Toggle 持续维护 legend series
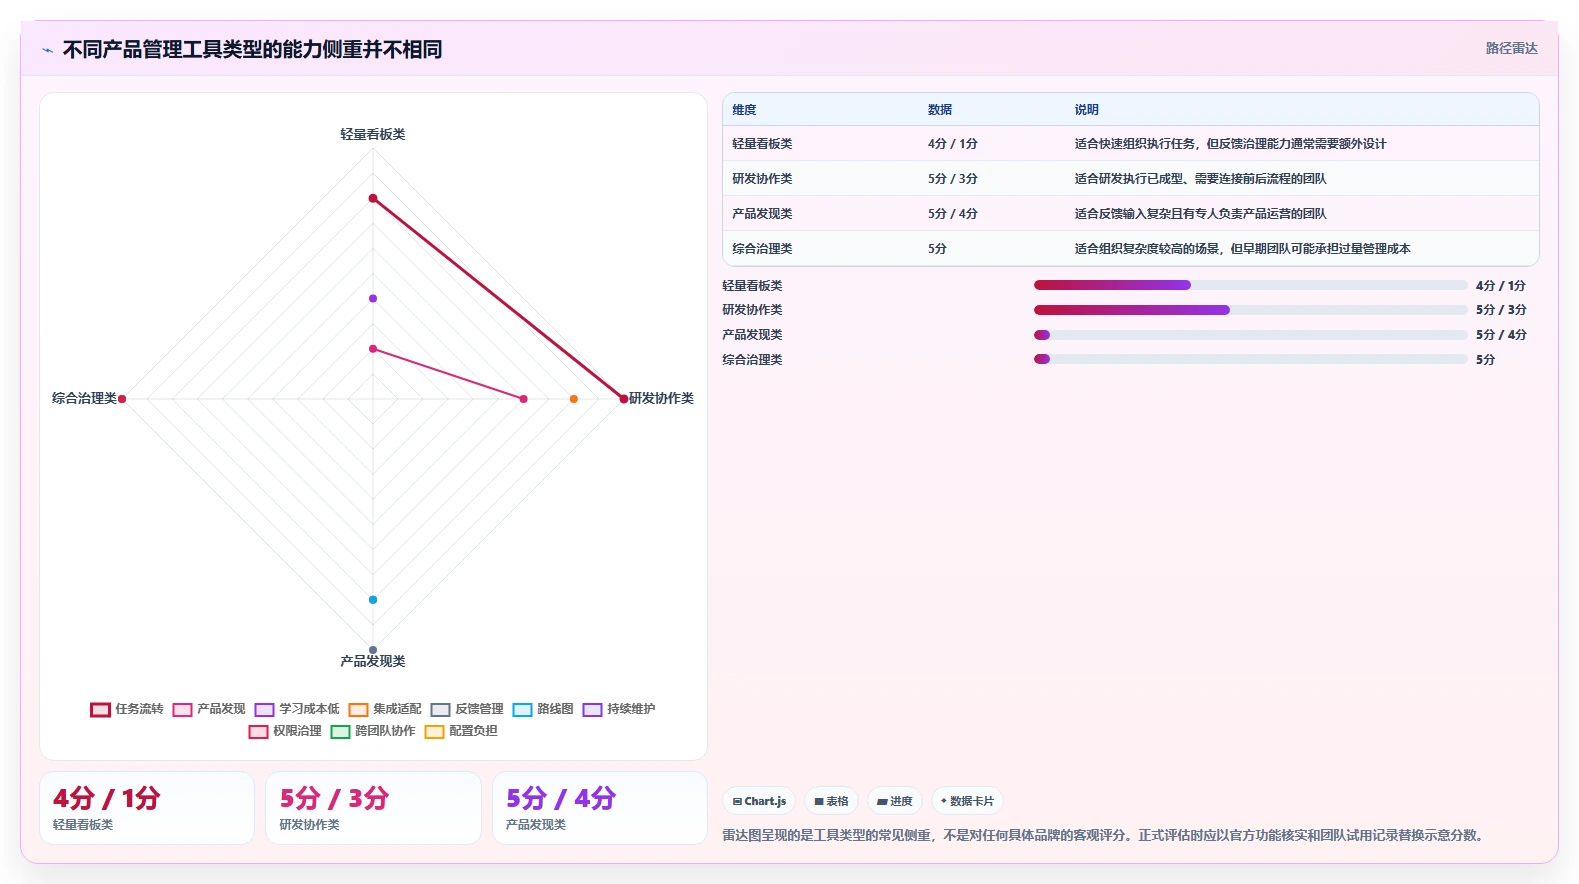1579x884 pixels. tap(619, 709)
